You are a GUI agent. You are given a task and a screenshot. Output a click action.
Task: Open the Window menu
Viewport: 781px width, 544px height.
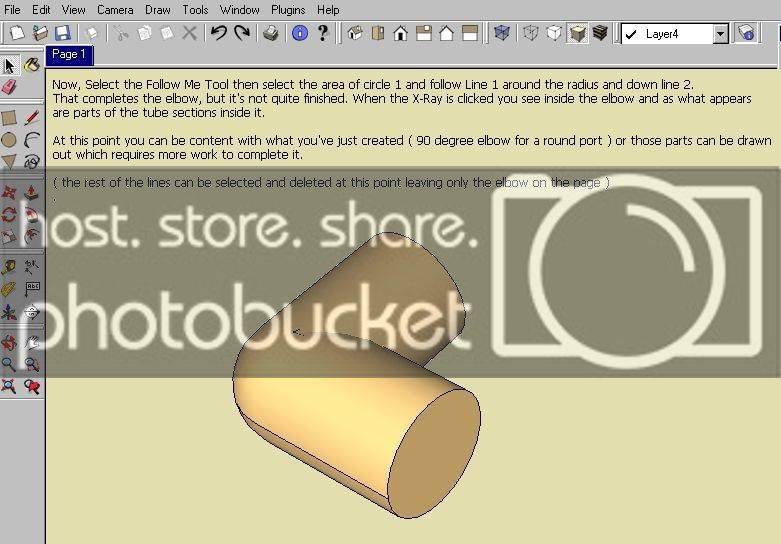click(x=240, y=9)
